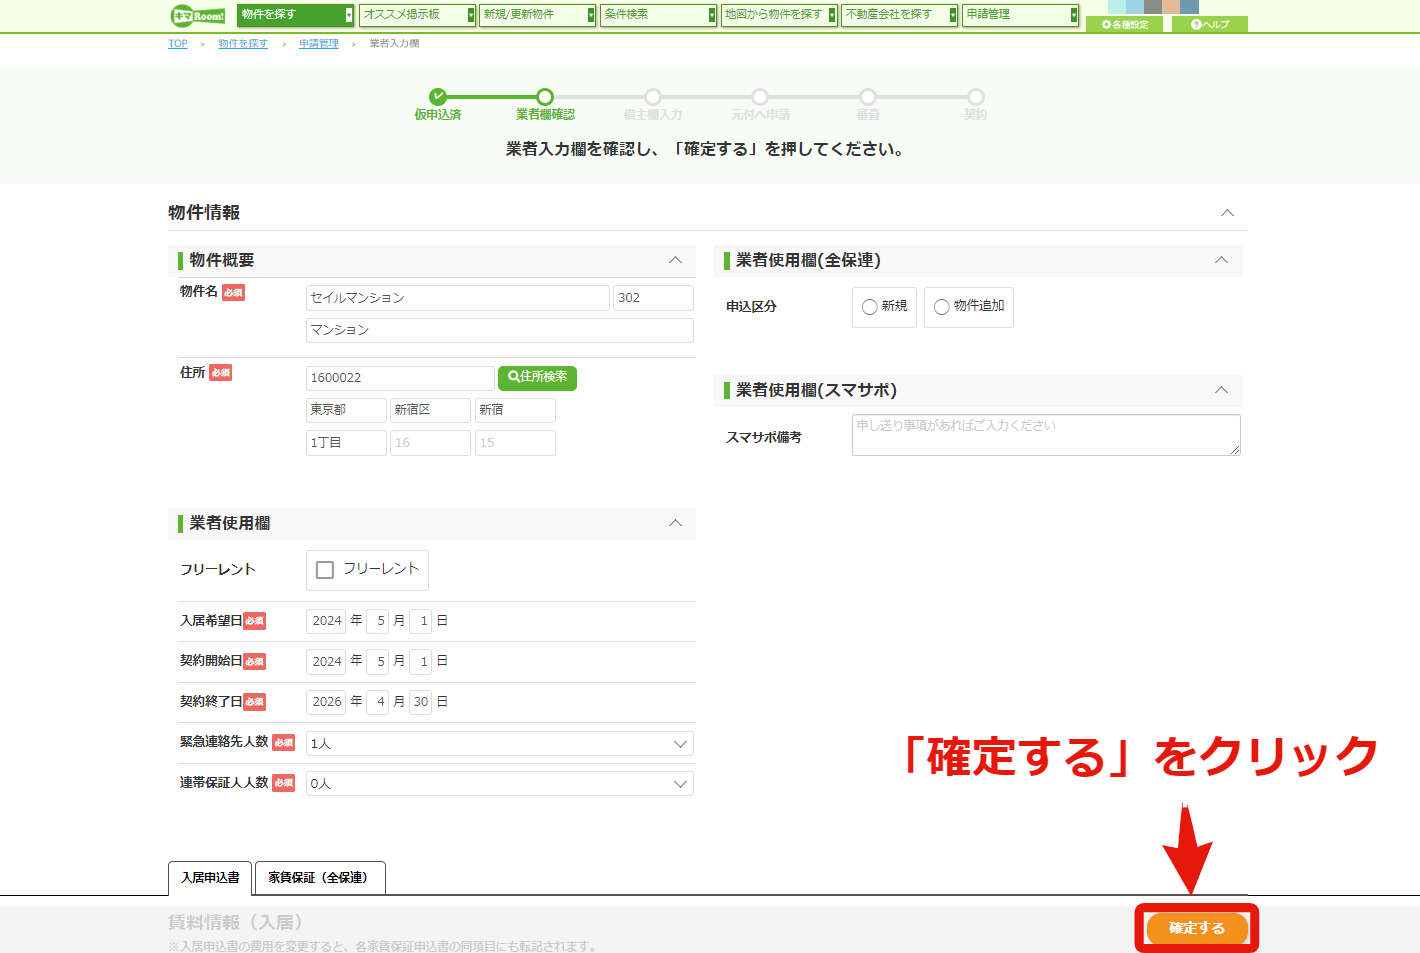Select the 物件追加 radio option
Image resolution: width=1420 pixels, height=953 pixels.
tap(942, 307)
